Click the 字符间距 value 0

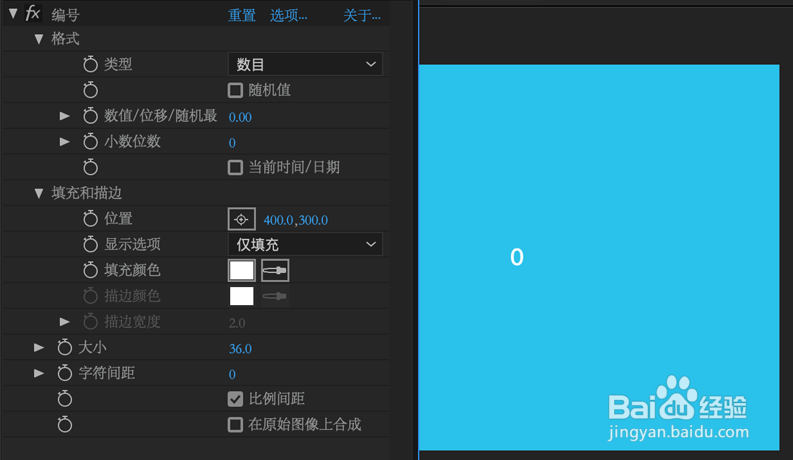[x=232, y=375]
